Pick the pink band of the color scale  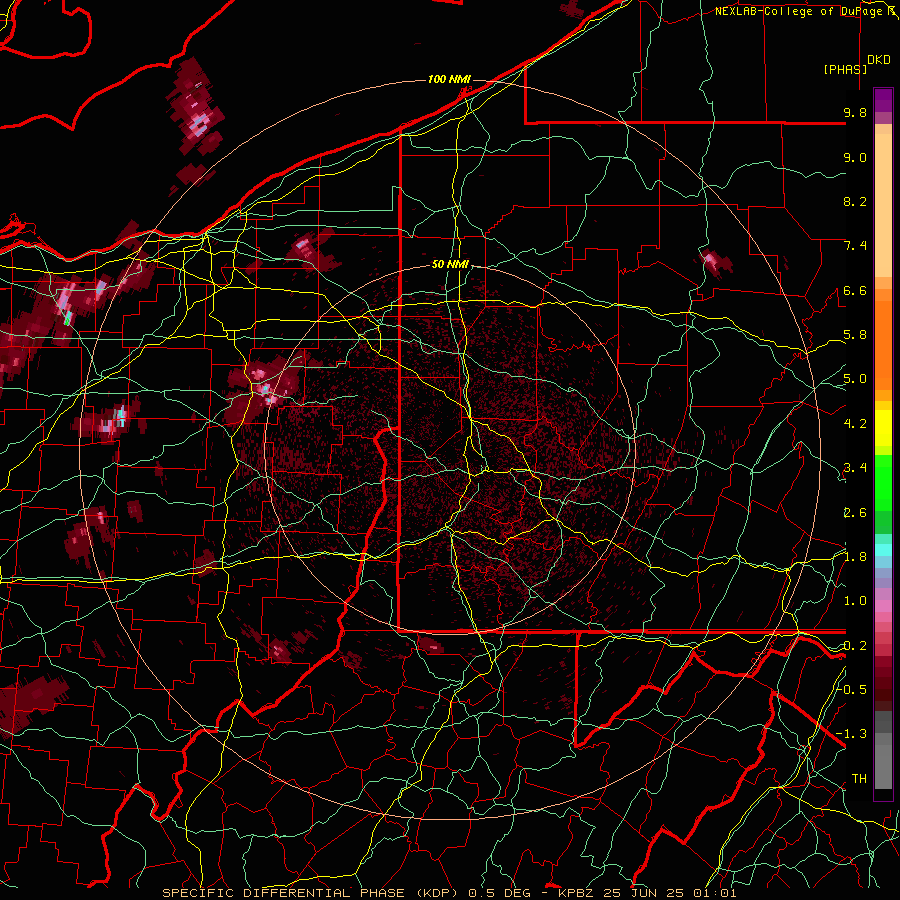click(x=883, y=606)
